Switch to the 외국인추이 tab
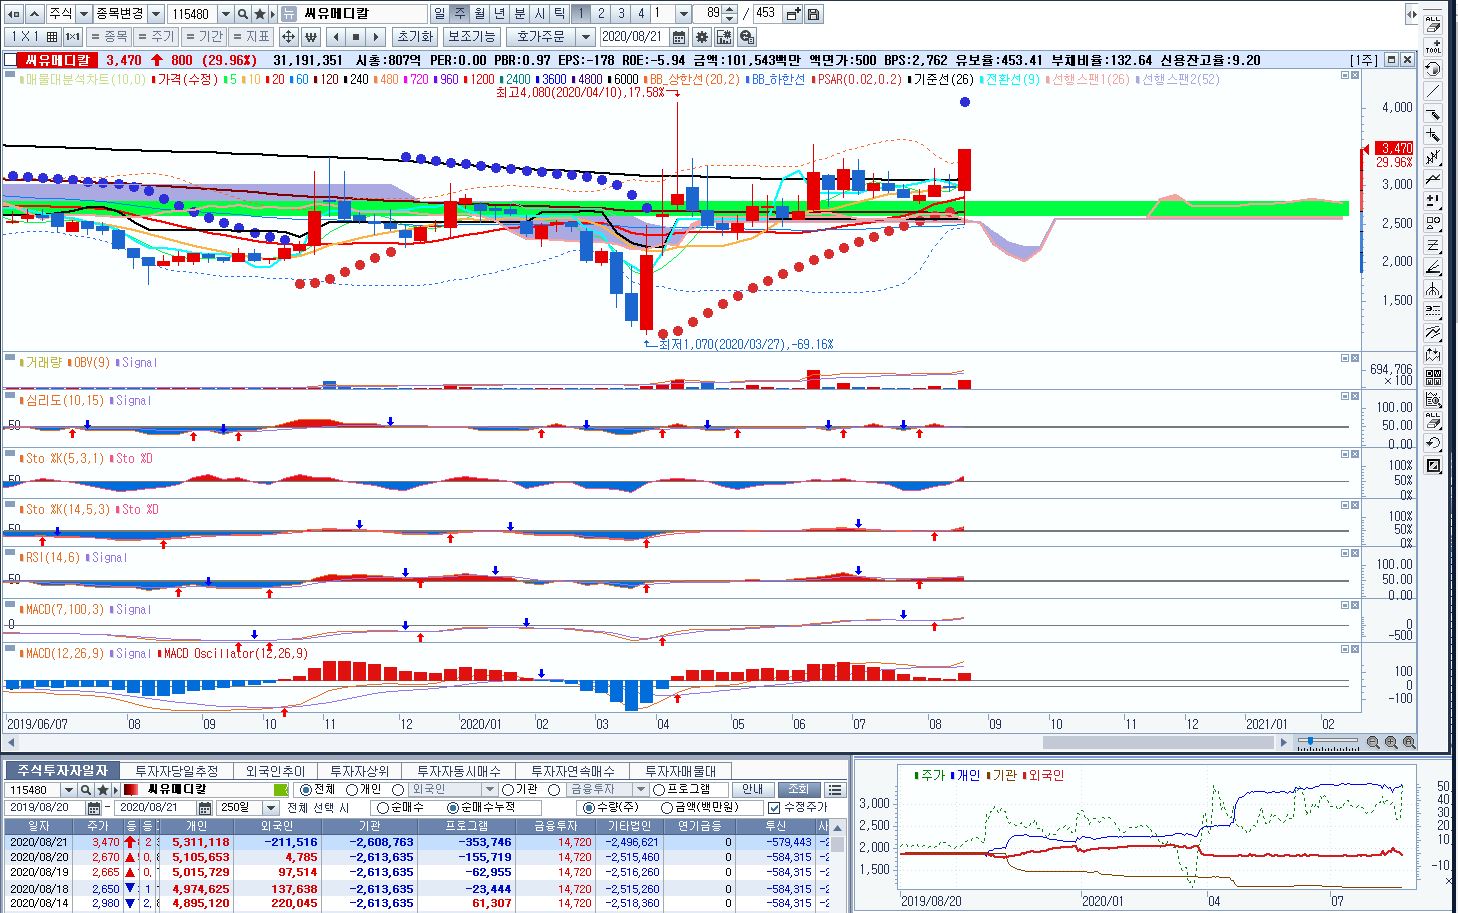 pos(275,771)
